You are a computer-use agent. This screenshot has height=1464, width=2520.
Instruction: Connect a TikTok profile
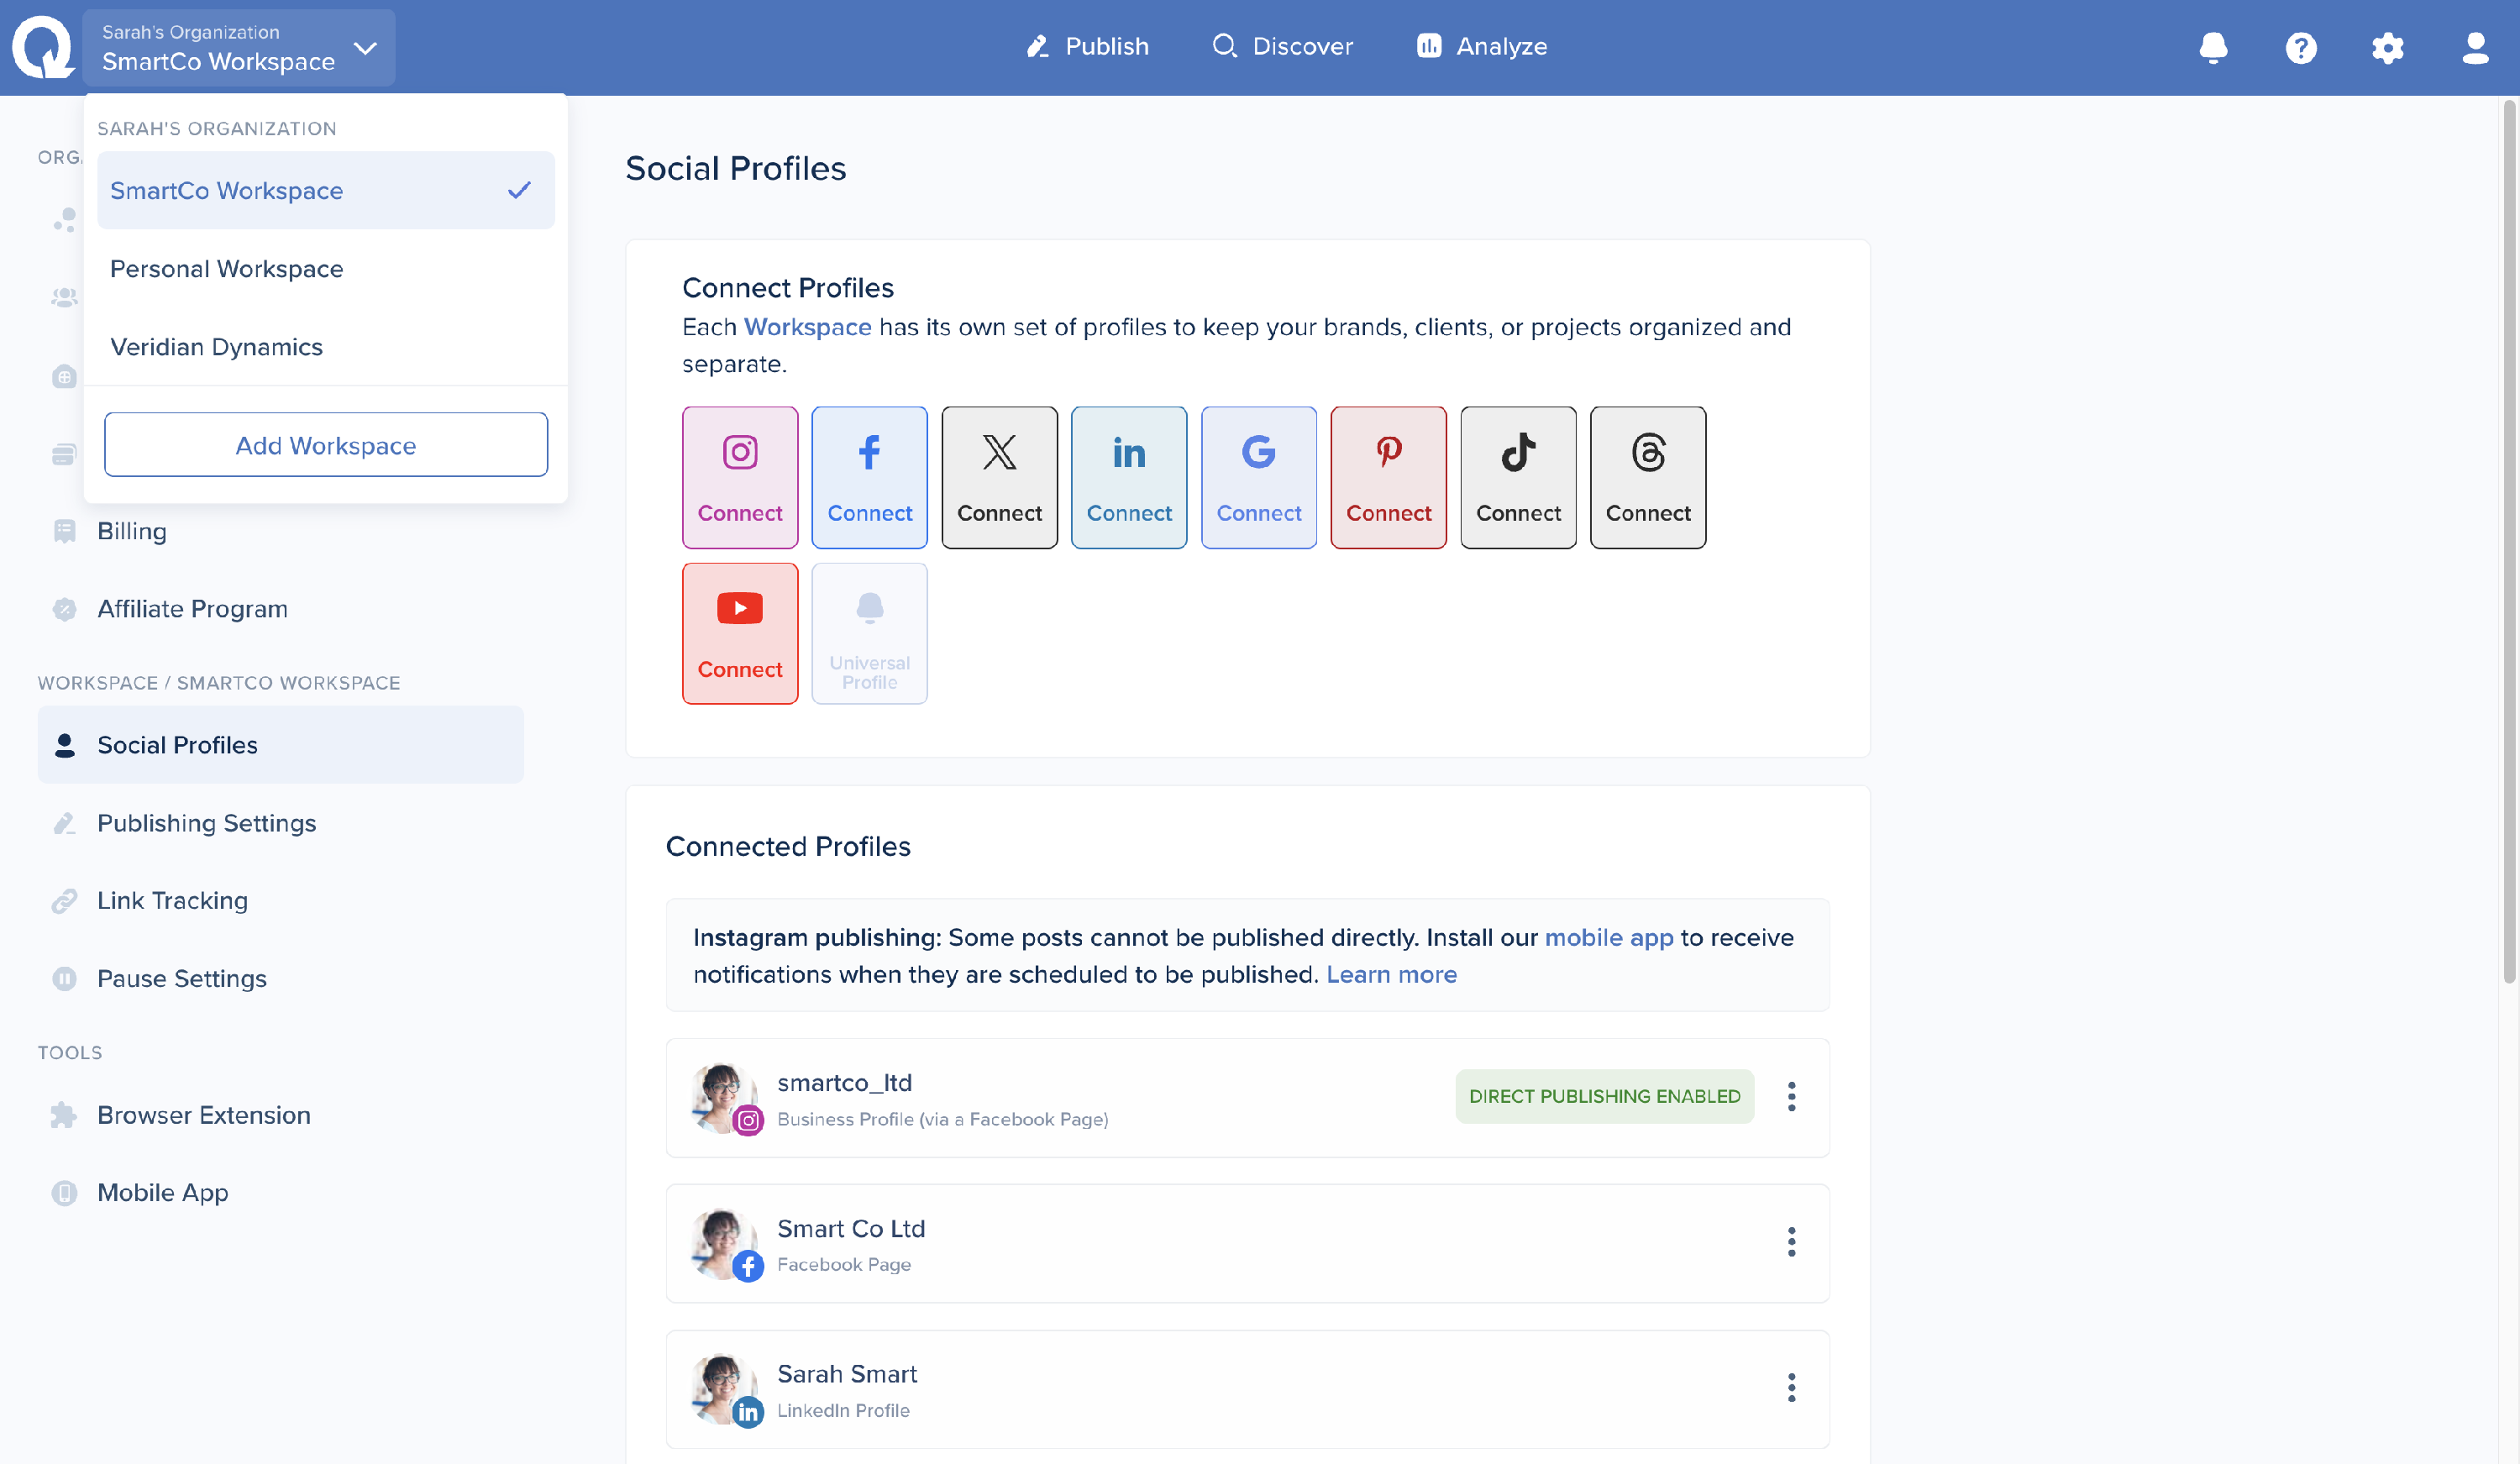(1518, 477)
